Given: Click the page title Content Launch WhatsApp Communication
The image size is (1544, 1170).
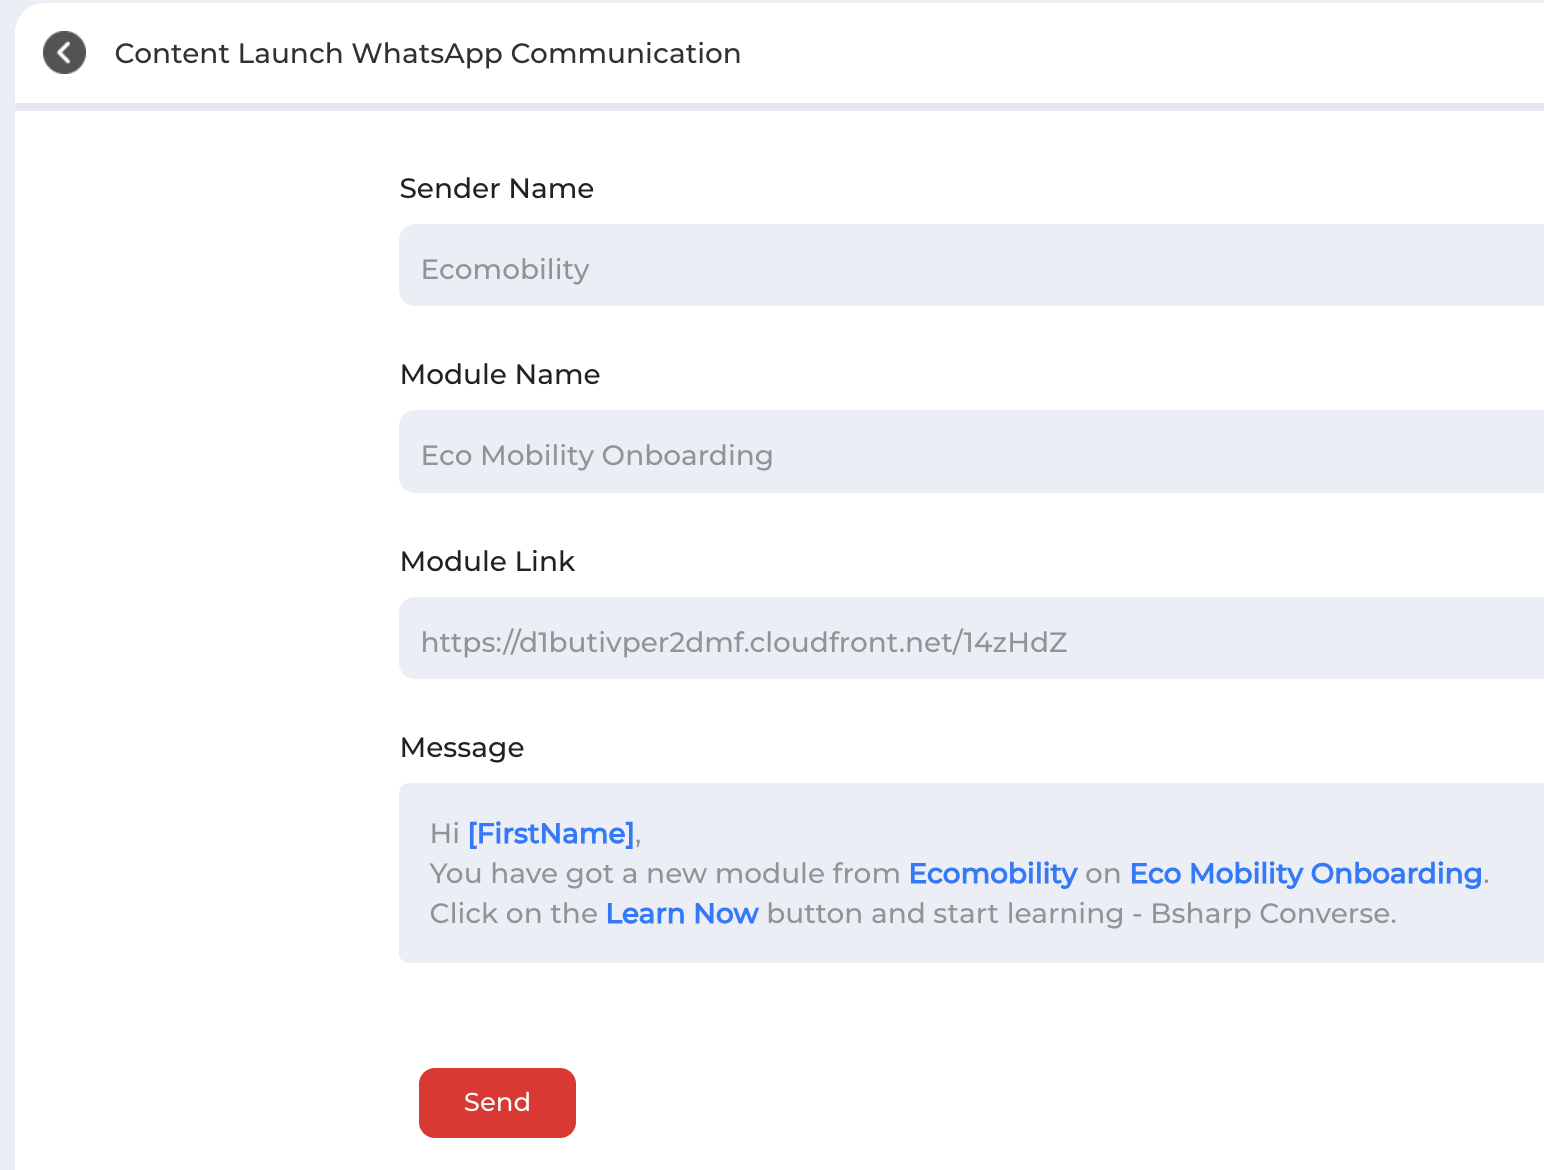Looking at the screenshot, I should tap(428, 53).
